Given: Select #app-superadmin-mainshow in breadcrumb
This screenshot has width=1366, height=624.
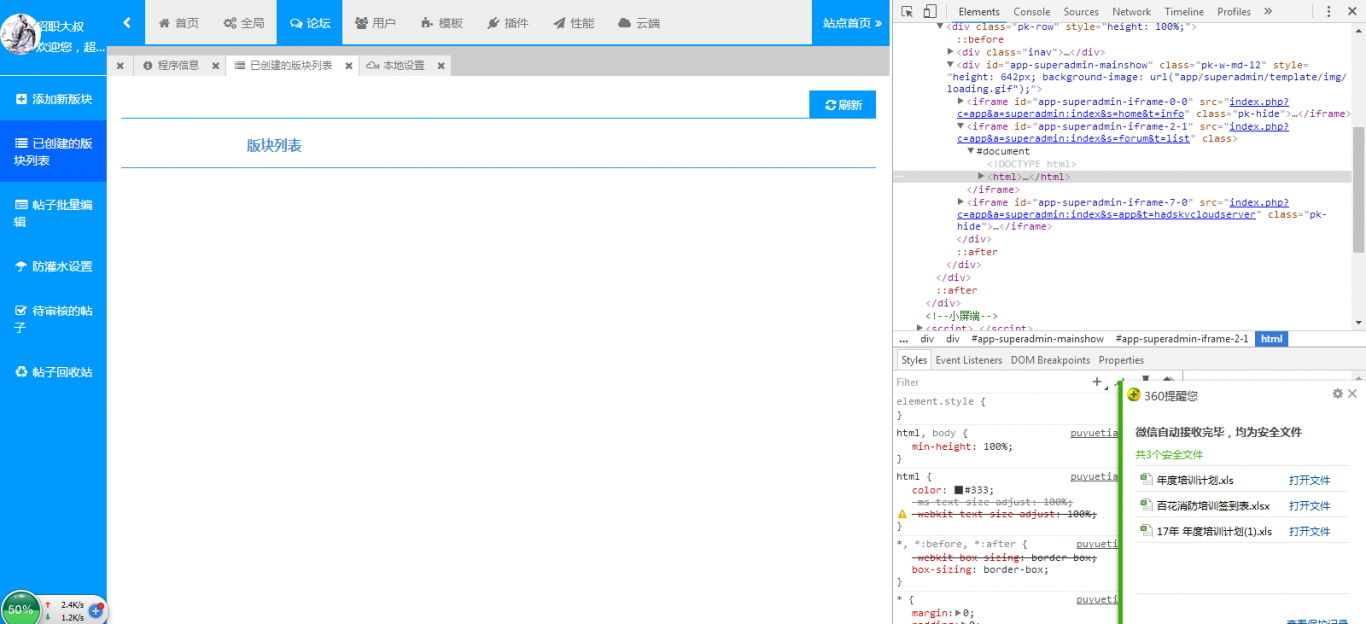Looking at the screenshot, I should pos(1036,339).
